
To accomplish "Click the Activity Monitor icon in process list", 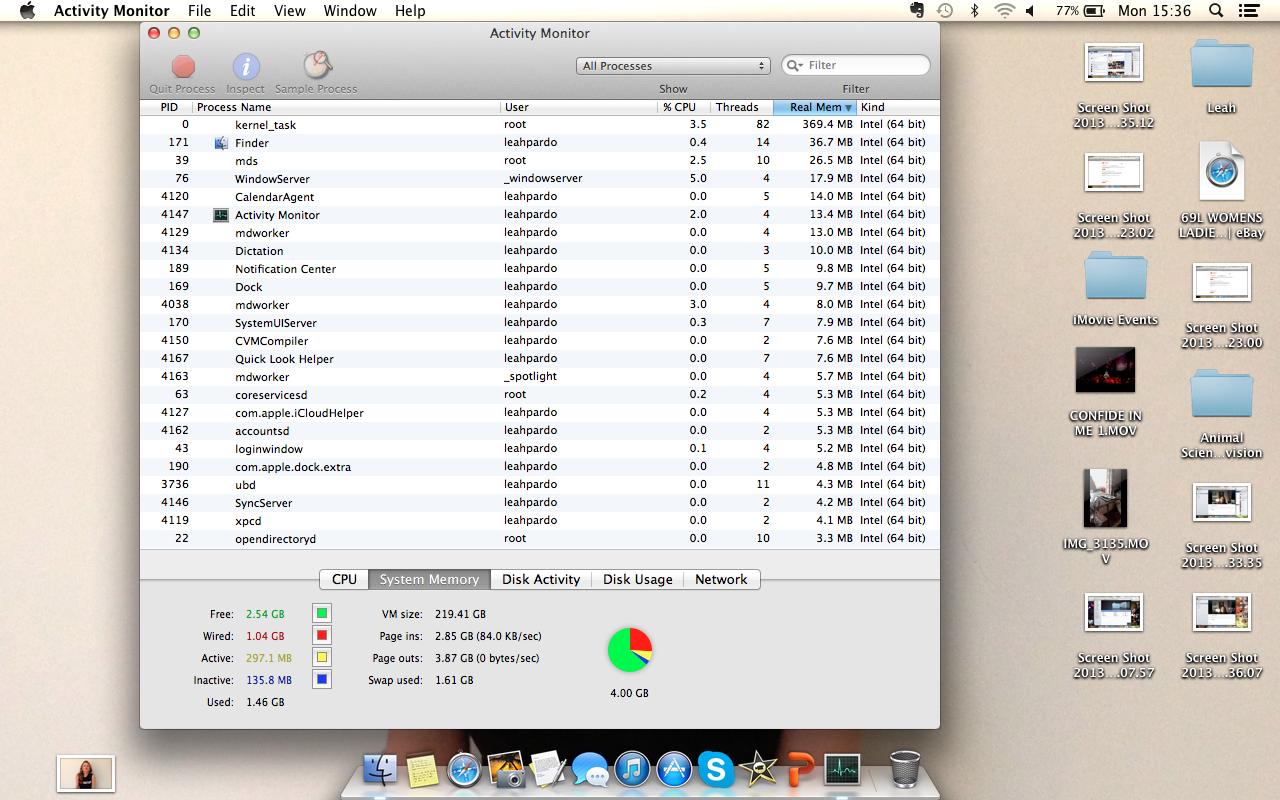I will pyautogui.click(x=221, y=215).
